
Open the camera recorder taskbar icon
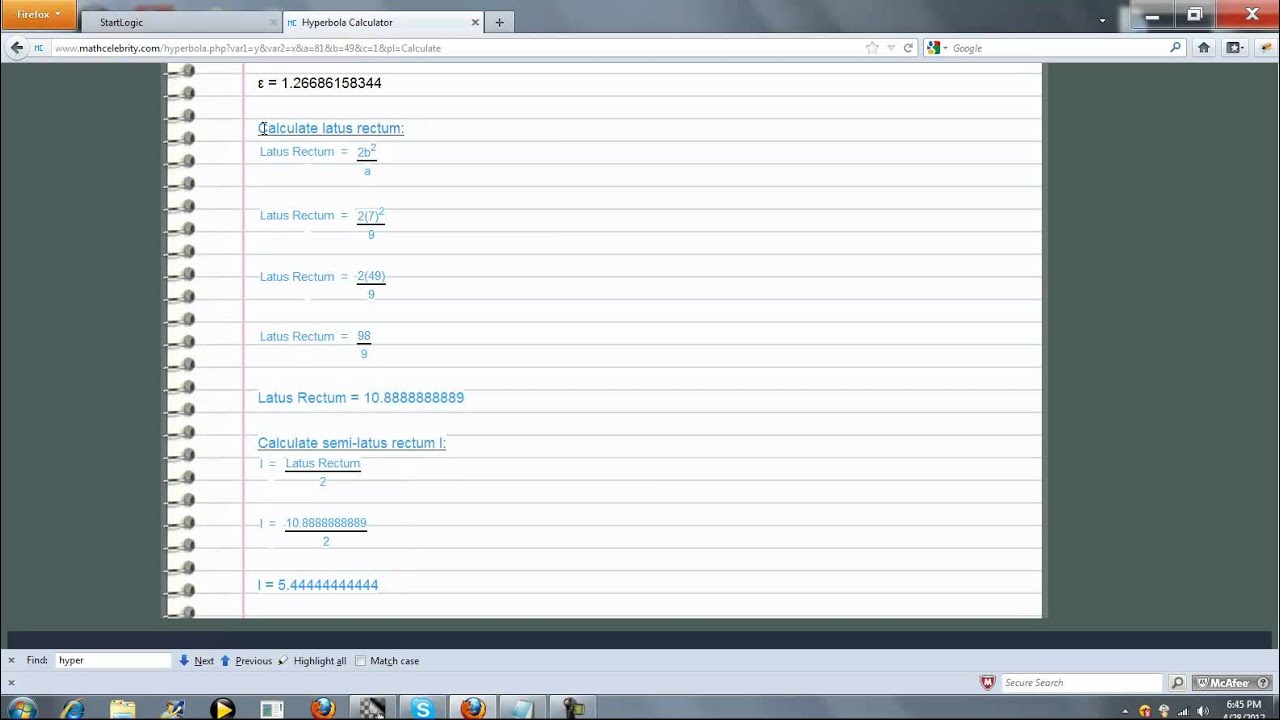click(572, 709)
